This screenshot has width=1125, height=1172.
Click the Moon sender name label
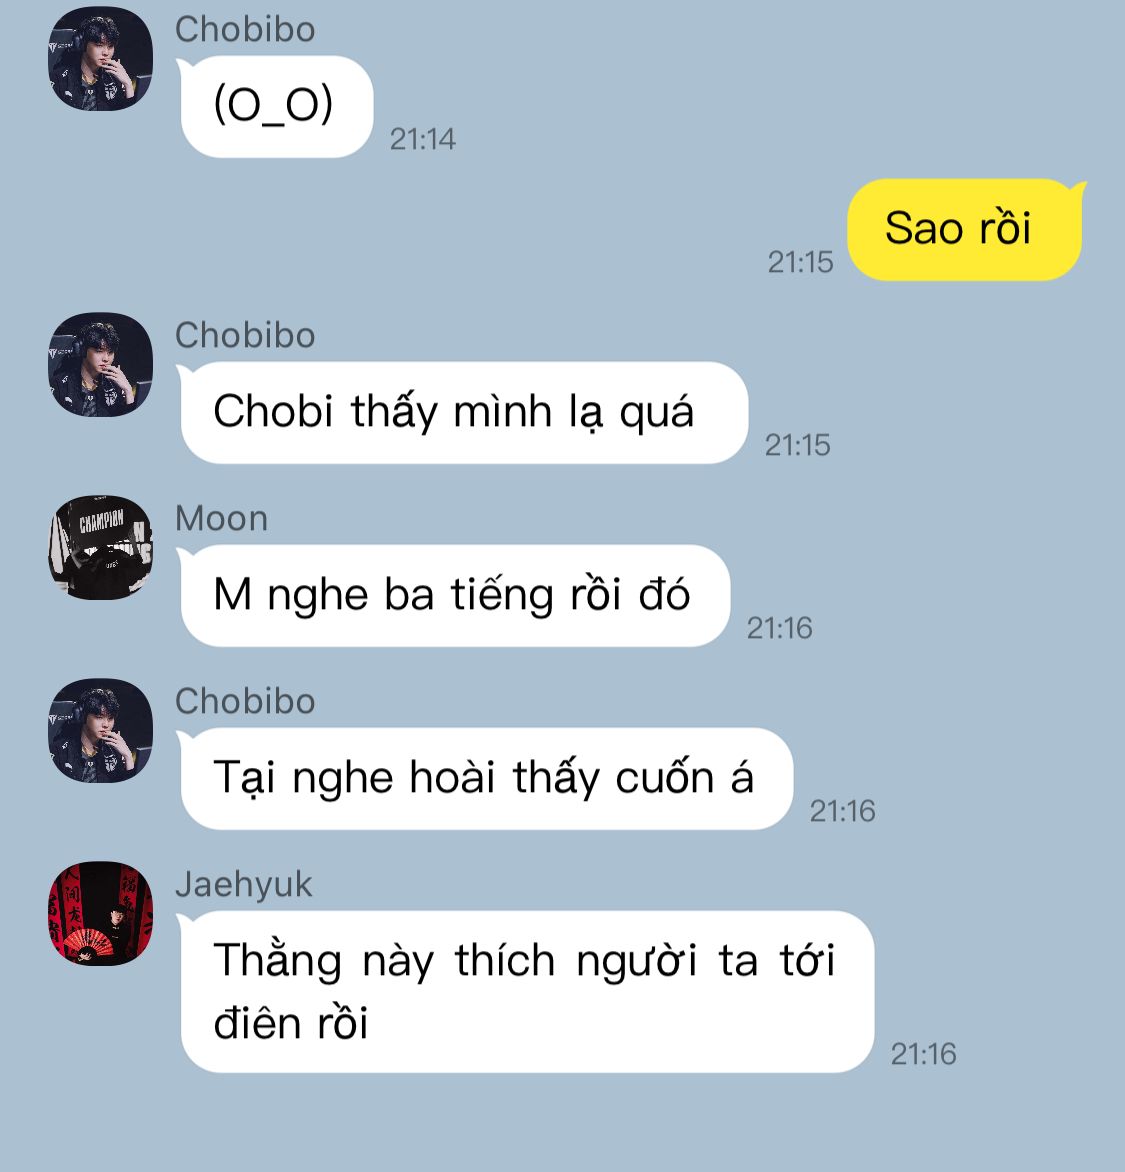coord(221,518)
